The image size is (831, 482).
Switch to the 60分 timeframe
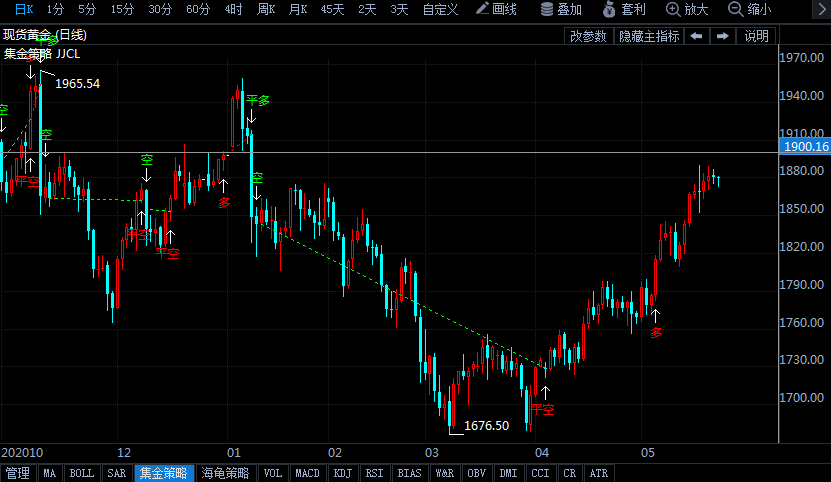point(198,9)
